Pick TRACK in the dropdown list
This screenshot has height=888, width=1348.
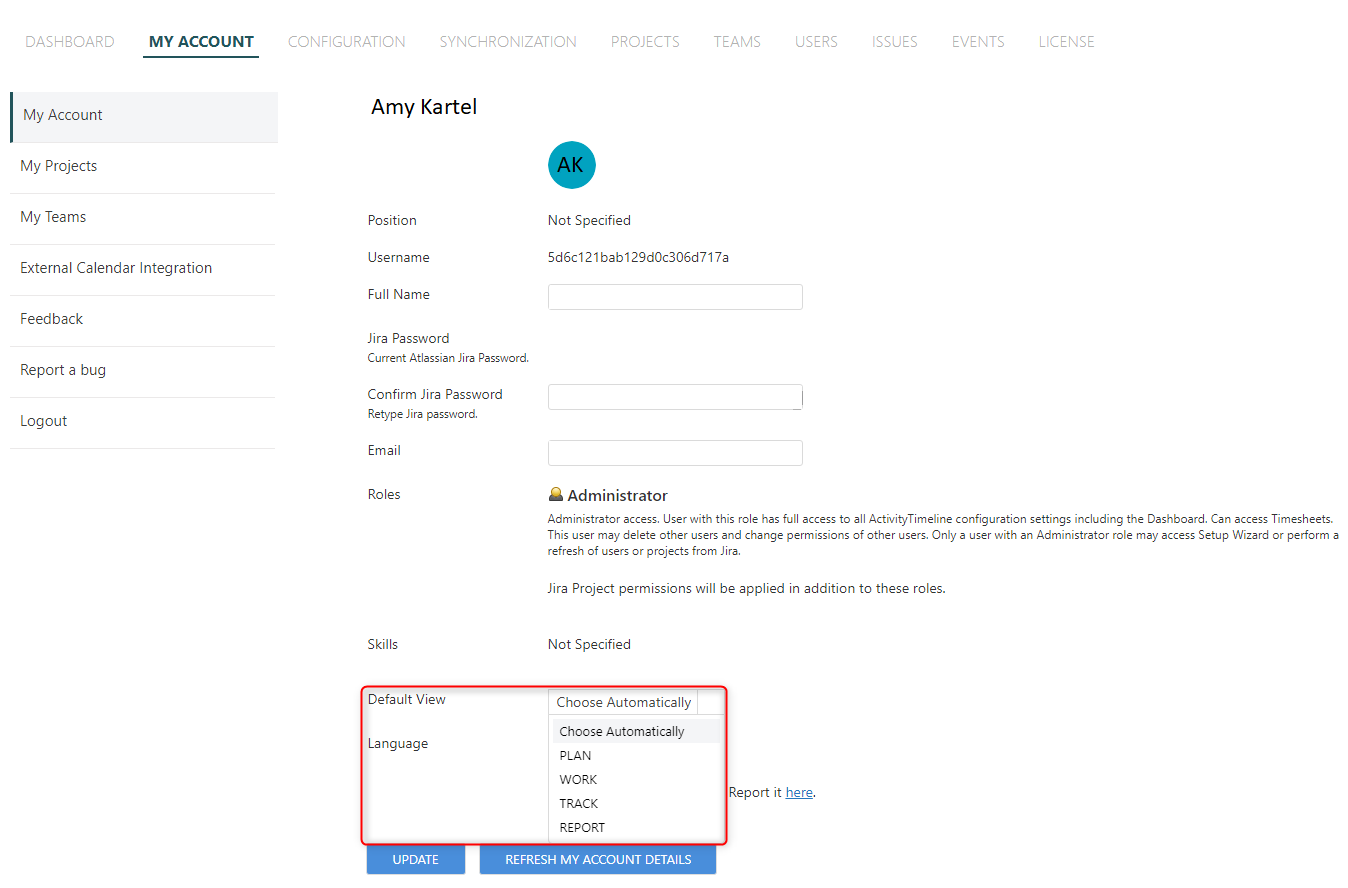coord(578,804)
